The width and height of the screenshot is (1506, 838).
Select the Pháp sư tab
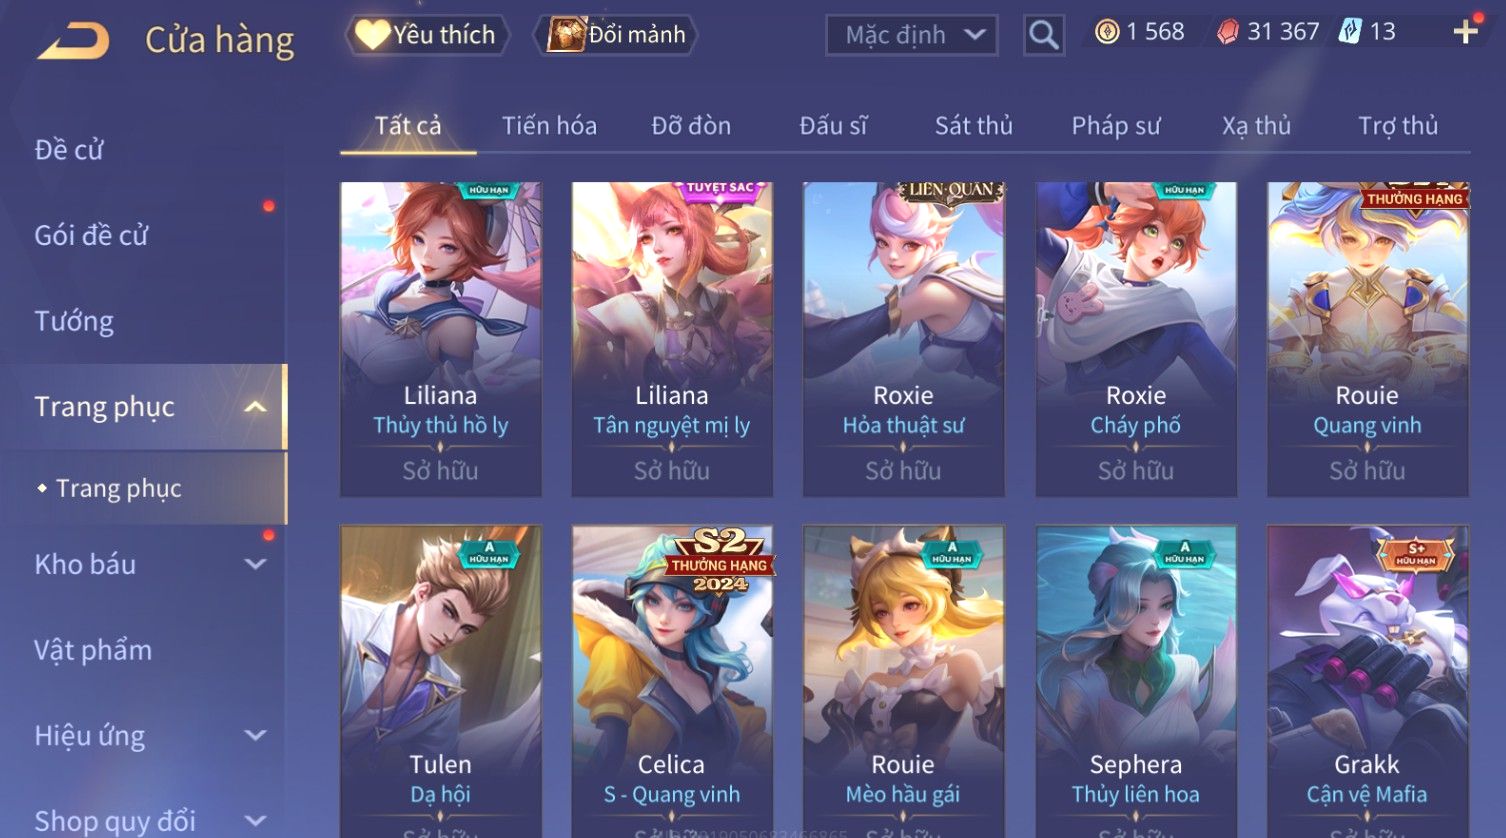point(1116,126)
